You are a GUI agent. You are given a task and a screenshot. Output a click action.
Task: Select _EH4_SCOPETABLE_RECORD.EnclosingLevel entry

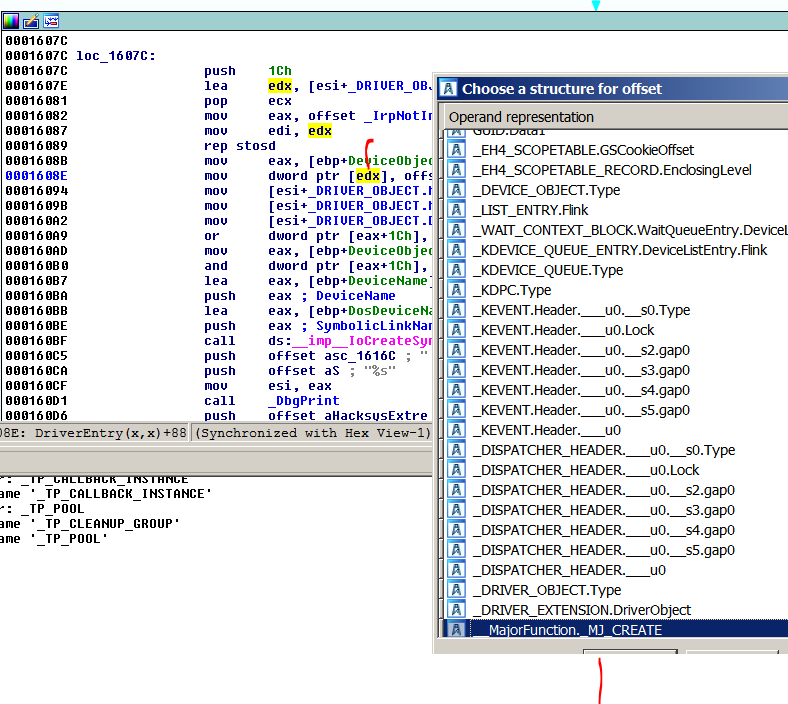point(612,170)
